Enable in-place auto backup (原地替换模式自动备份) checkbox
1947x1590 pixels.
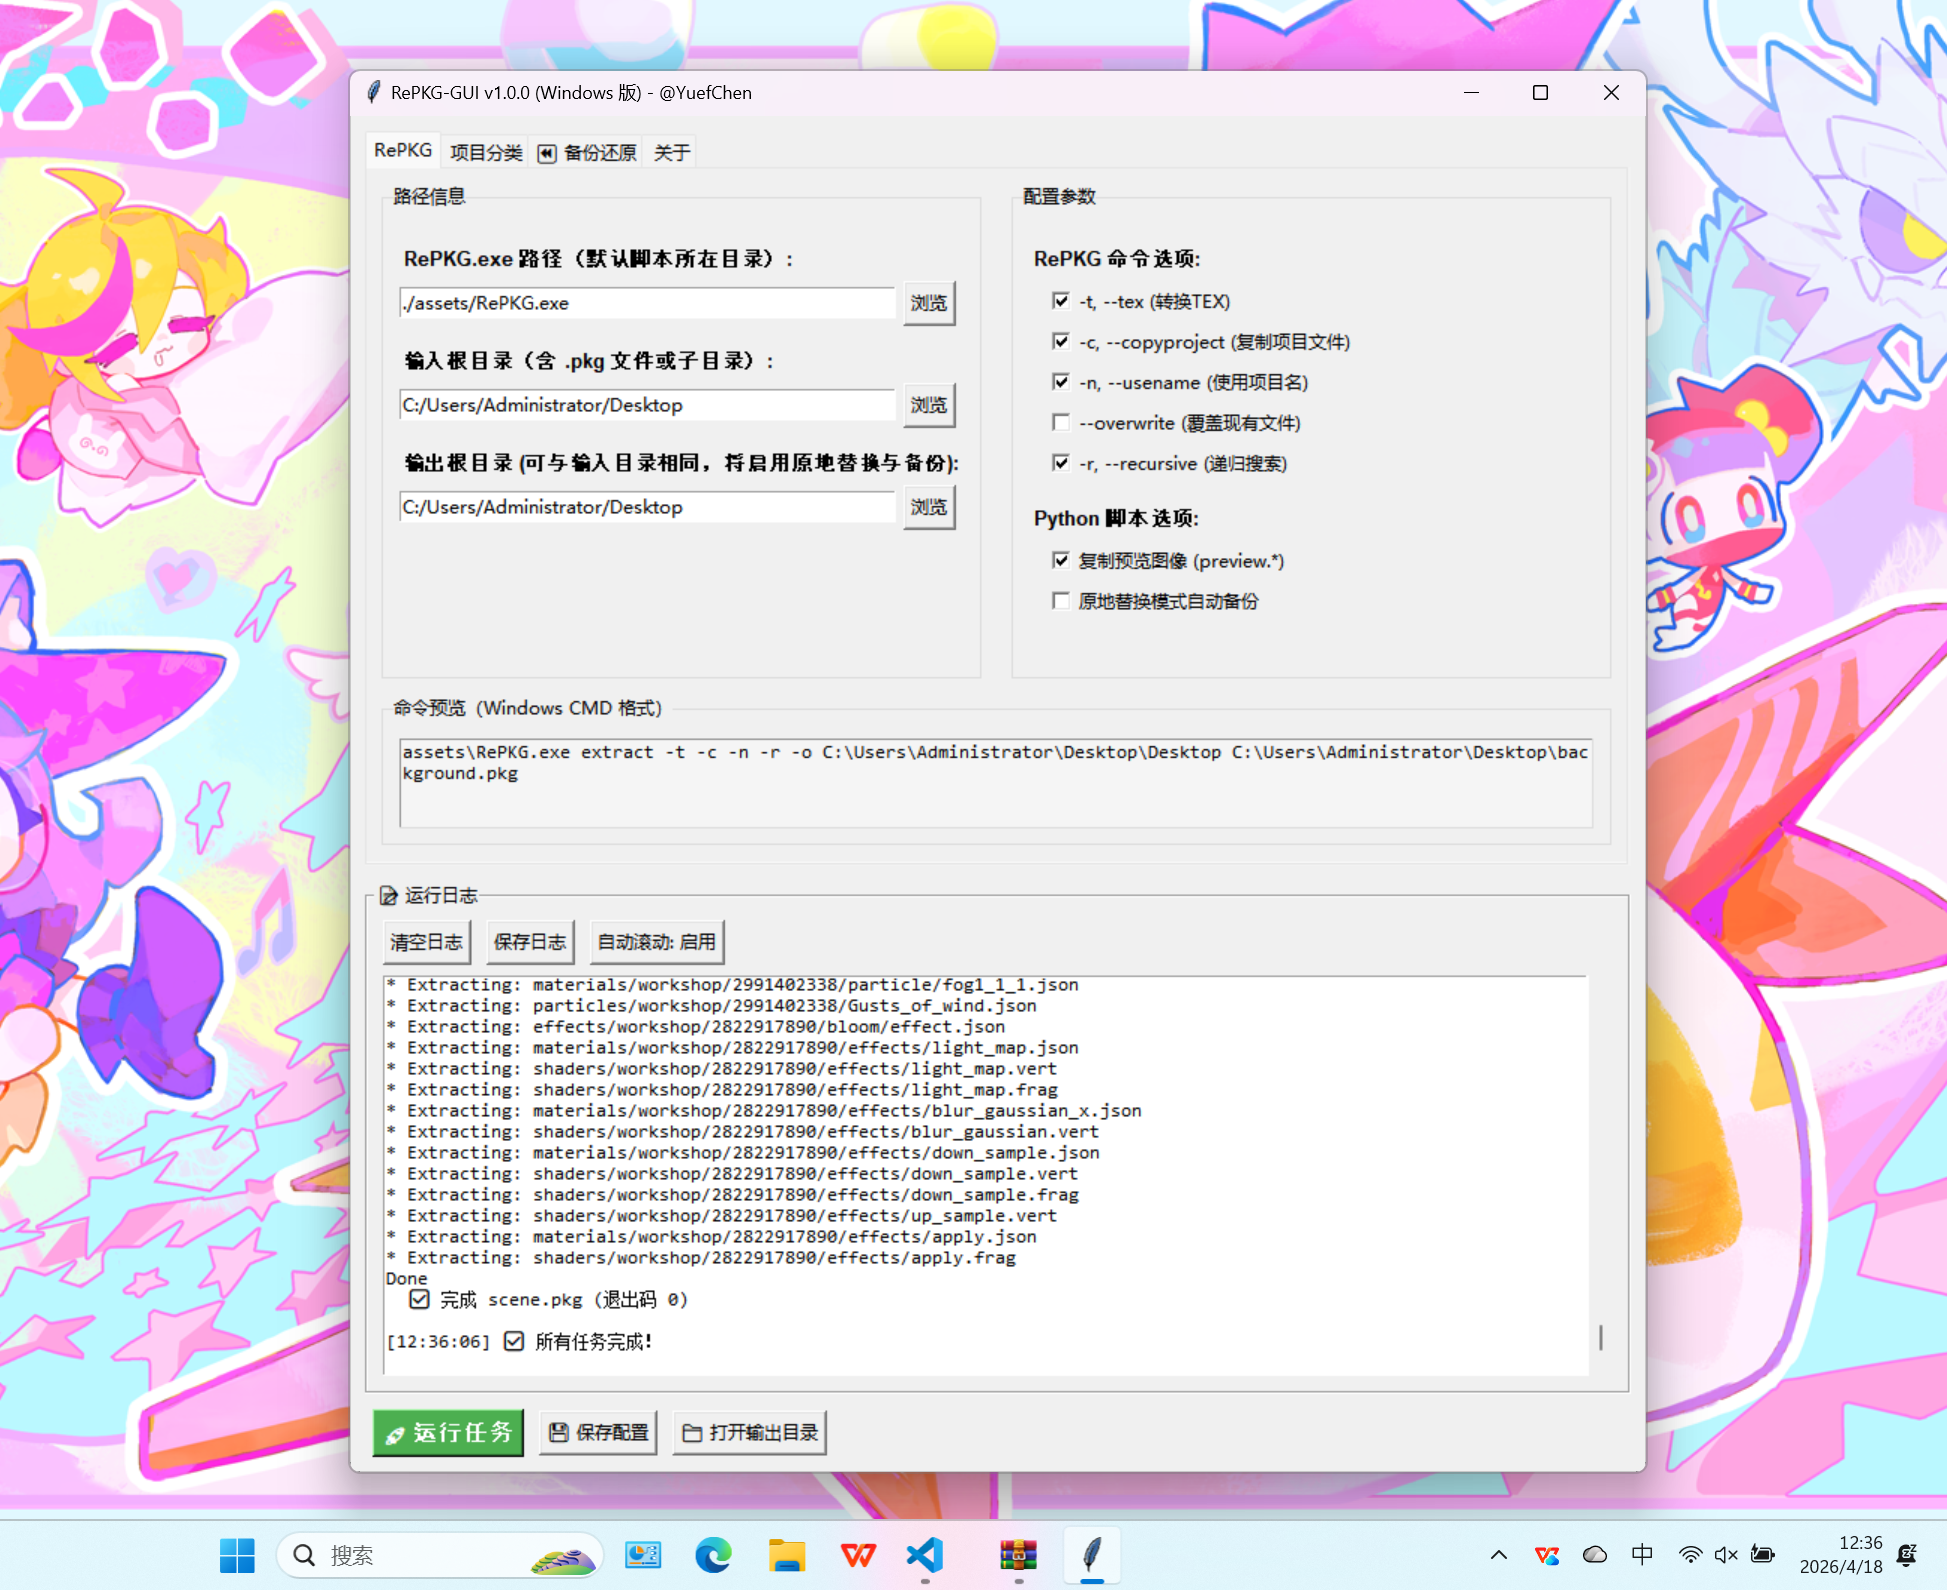(1061, 601)
